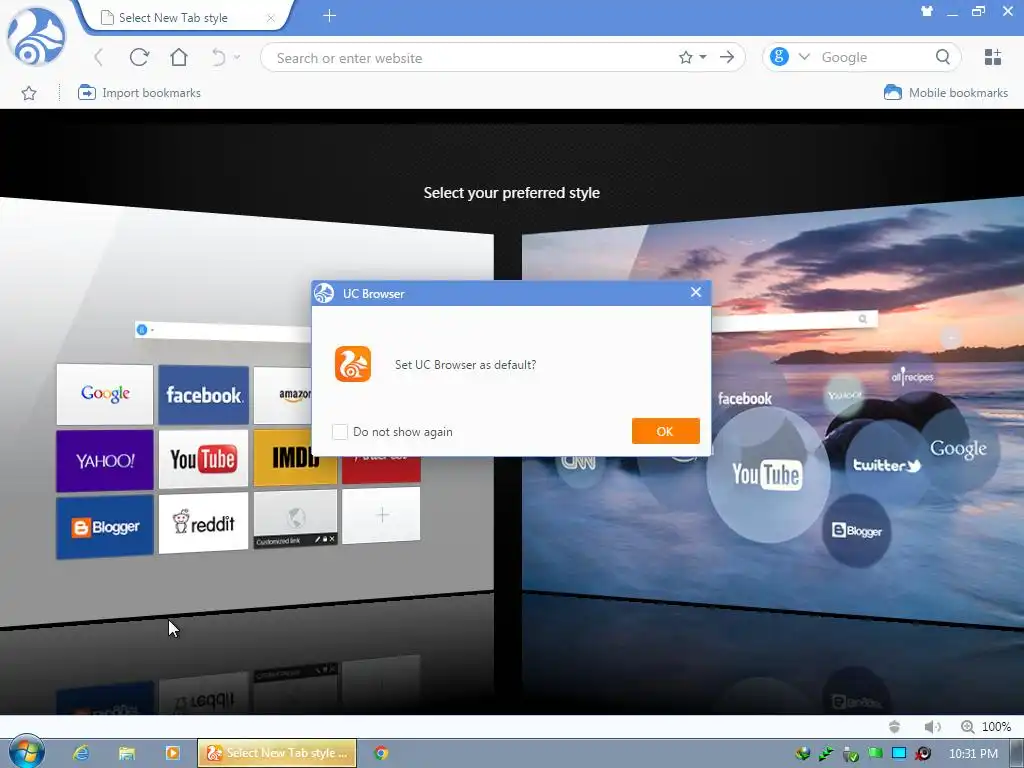This screenshot has height=768, width=1024.
Task: Click the magnifier search icon
Action: click(942, 57)
